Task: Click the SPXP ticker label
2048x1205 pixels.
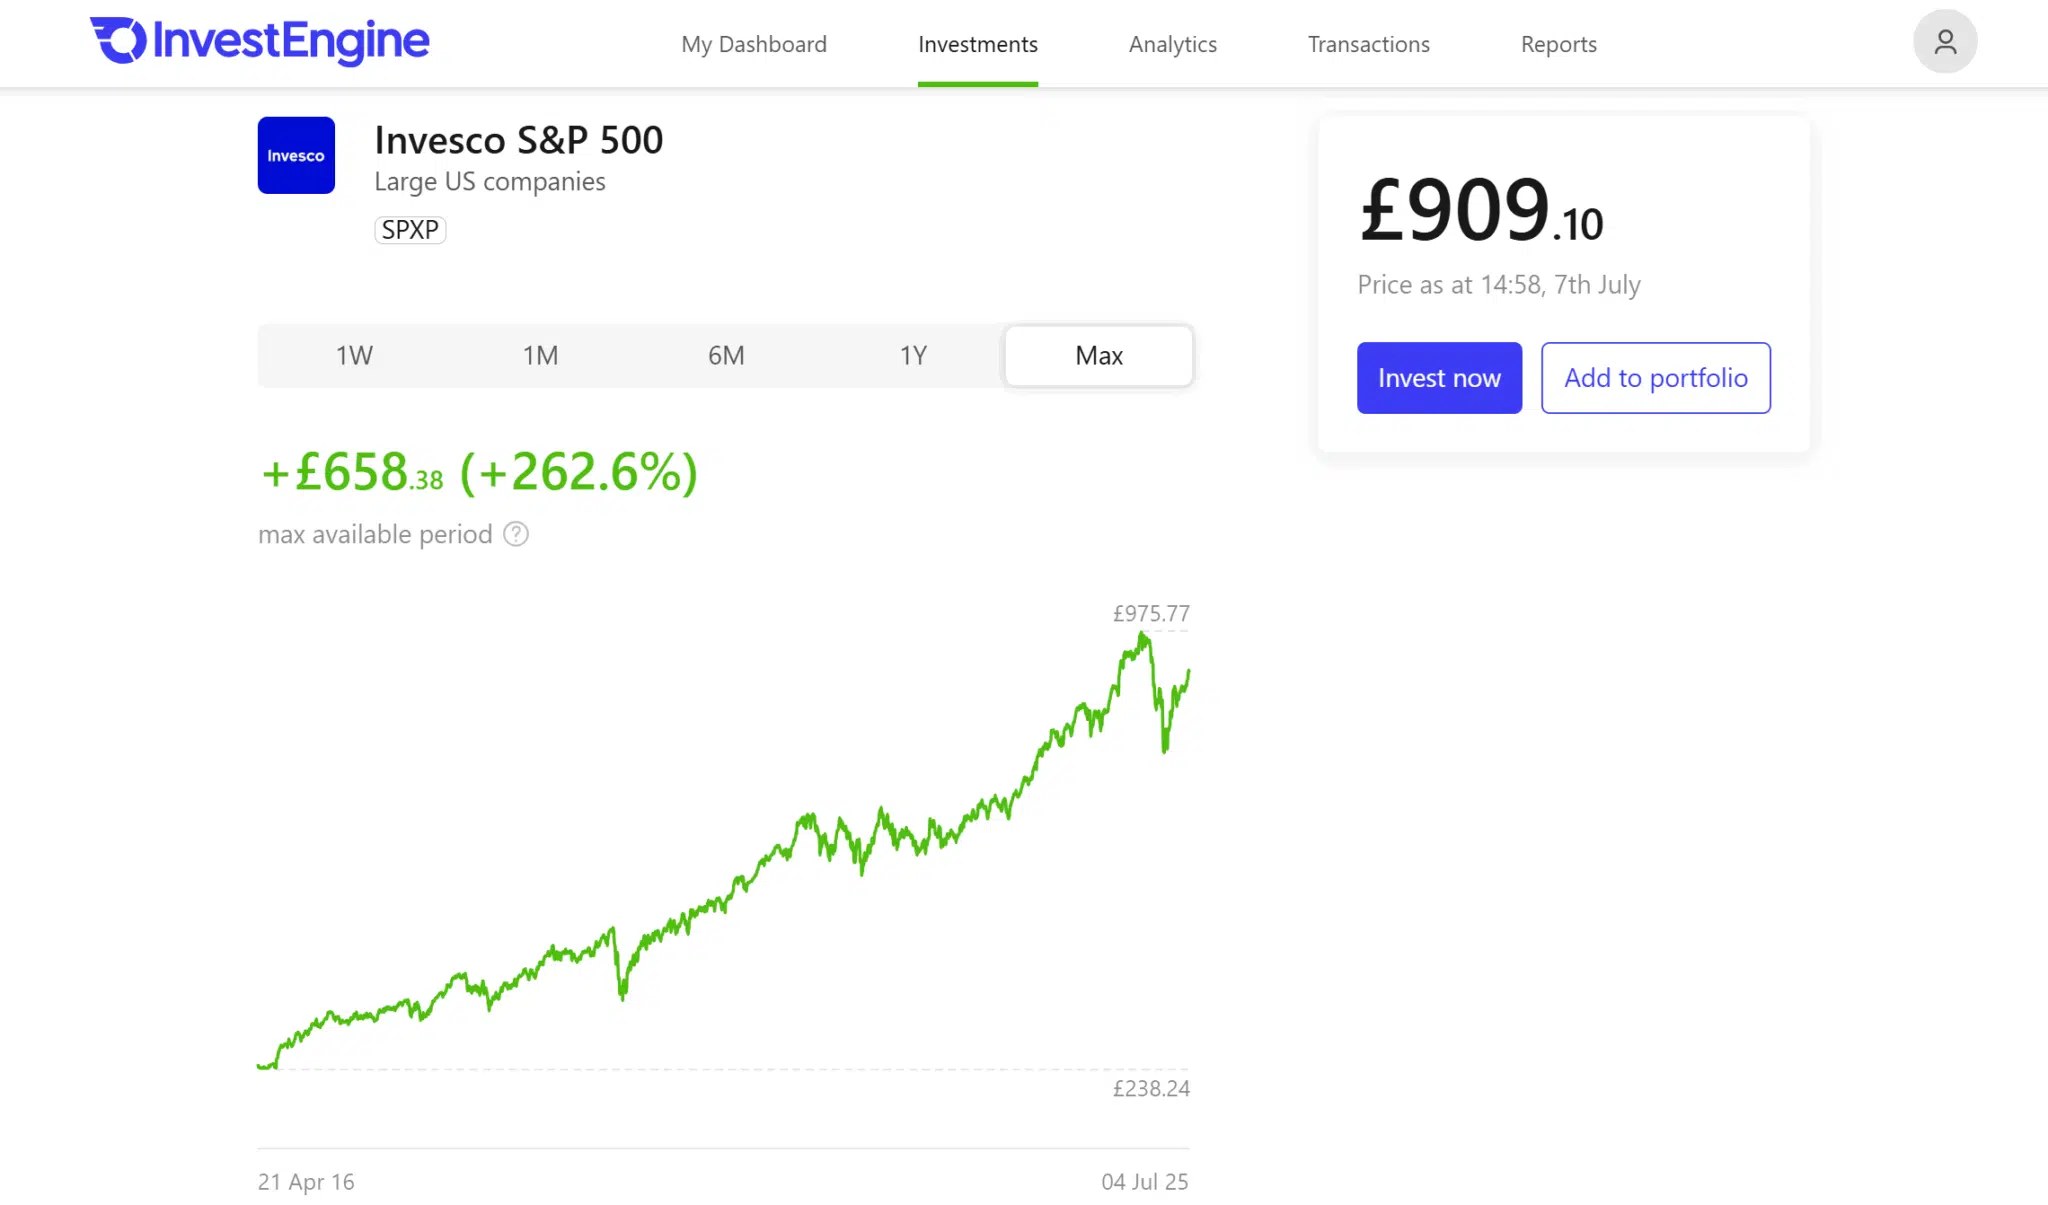Action: click(410, 229)
